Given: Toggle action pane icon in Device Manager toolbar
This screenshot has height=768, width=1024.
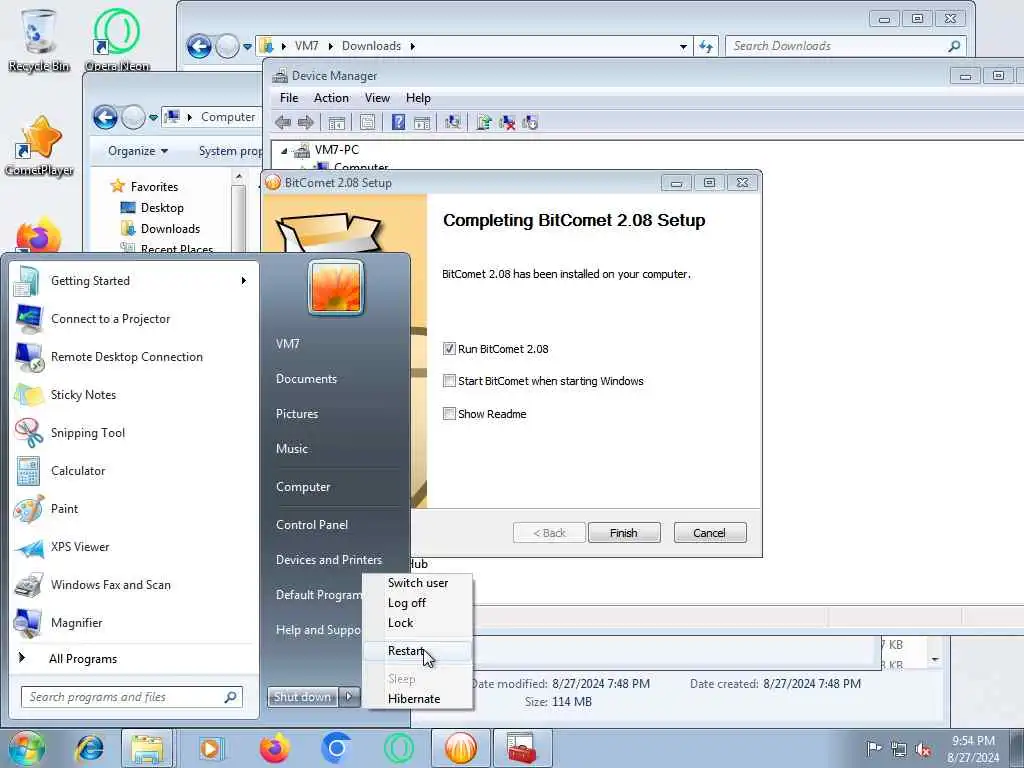Looking at the screenshot, I should click(x=423, y=122).
